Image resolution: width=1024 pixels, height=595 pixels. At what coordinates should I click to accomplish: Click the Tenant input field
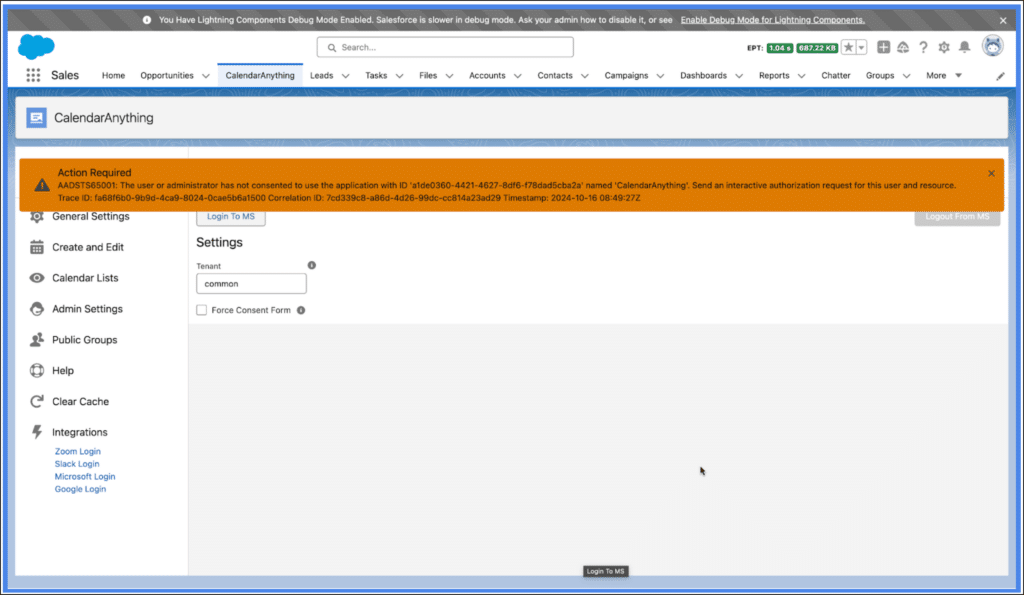251,284
